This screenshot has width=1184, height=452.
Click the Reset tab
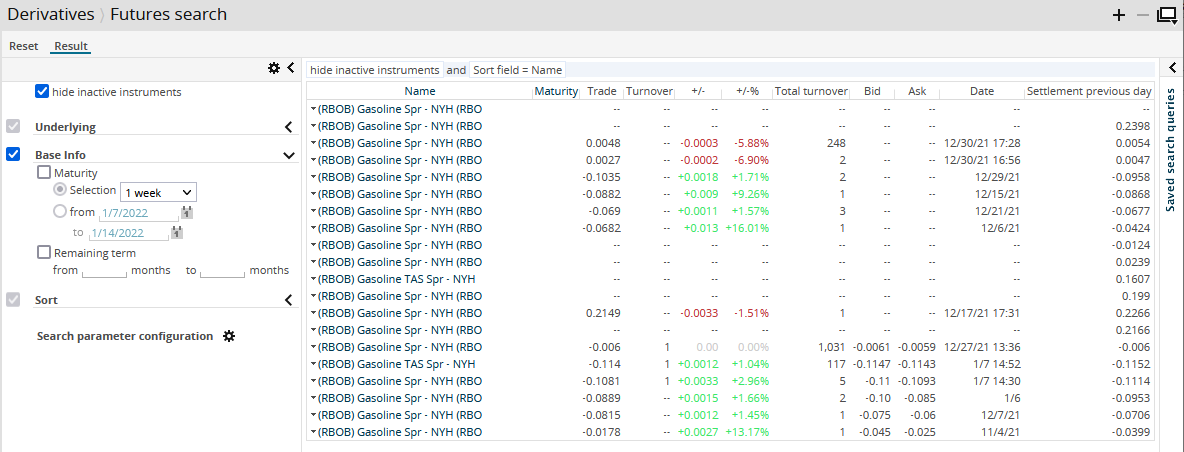click(24, 46)
